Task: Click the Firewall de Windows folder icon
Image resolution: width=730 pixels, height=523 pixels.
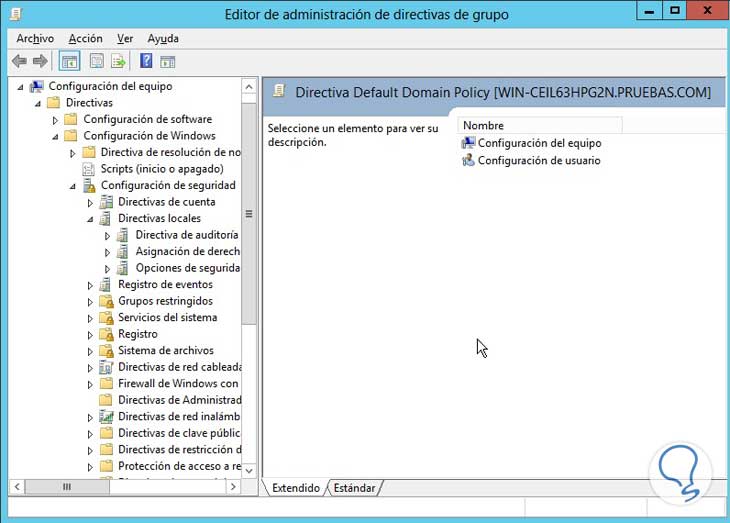Action: click(106, 384)
